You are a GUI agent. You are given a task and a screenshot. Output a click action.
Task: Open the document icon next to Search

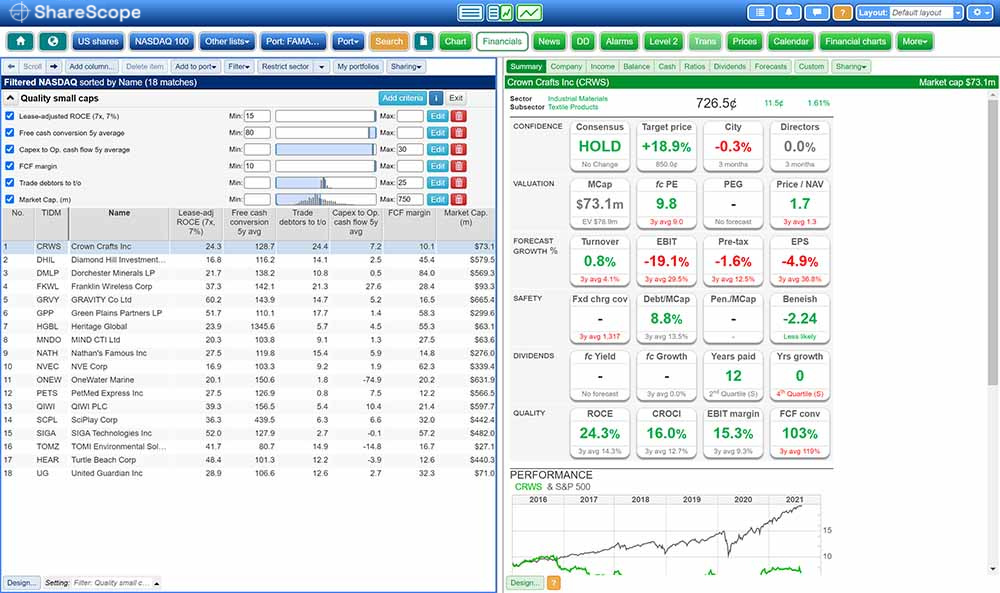click(424, 42)
